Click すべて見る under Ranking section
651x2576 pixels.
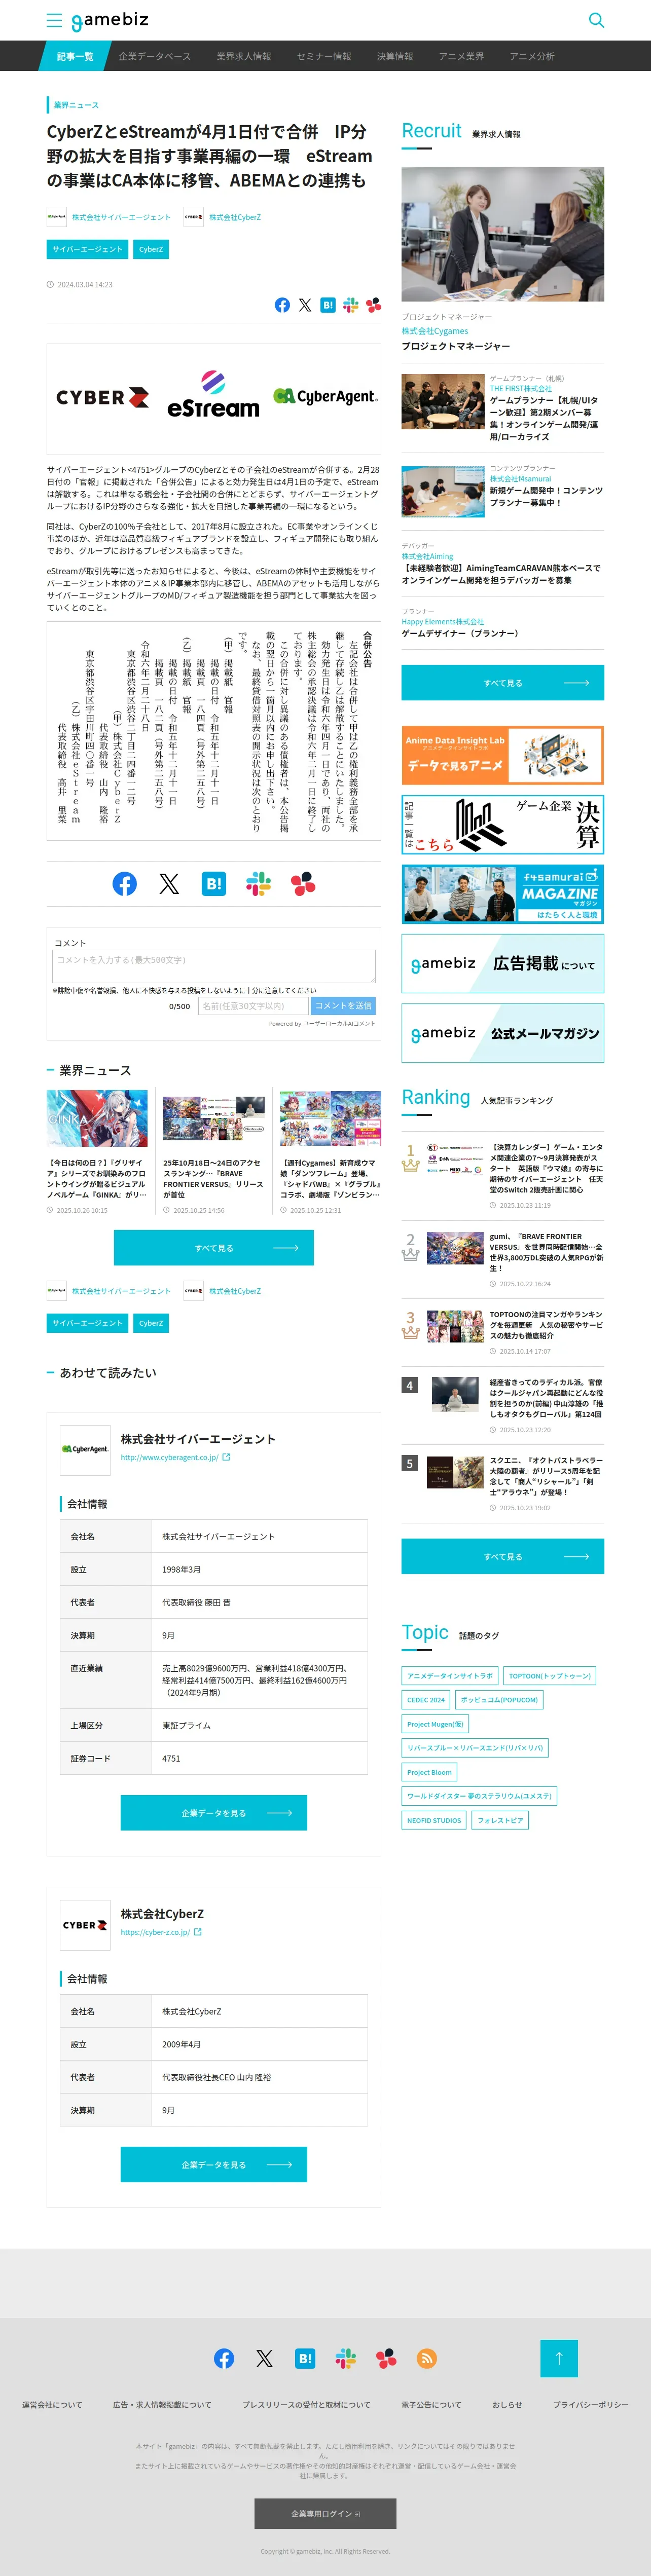click(x=502, y=1556)
